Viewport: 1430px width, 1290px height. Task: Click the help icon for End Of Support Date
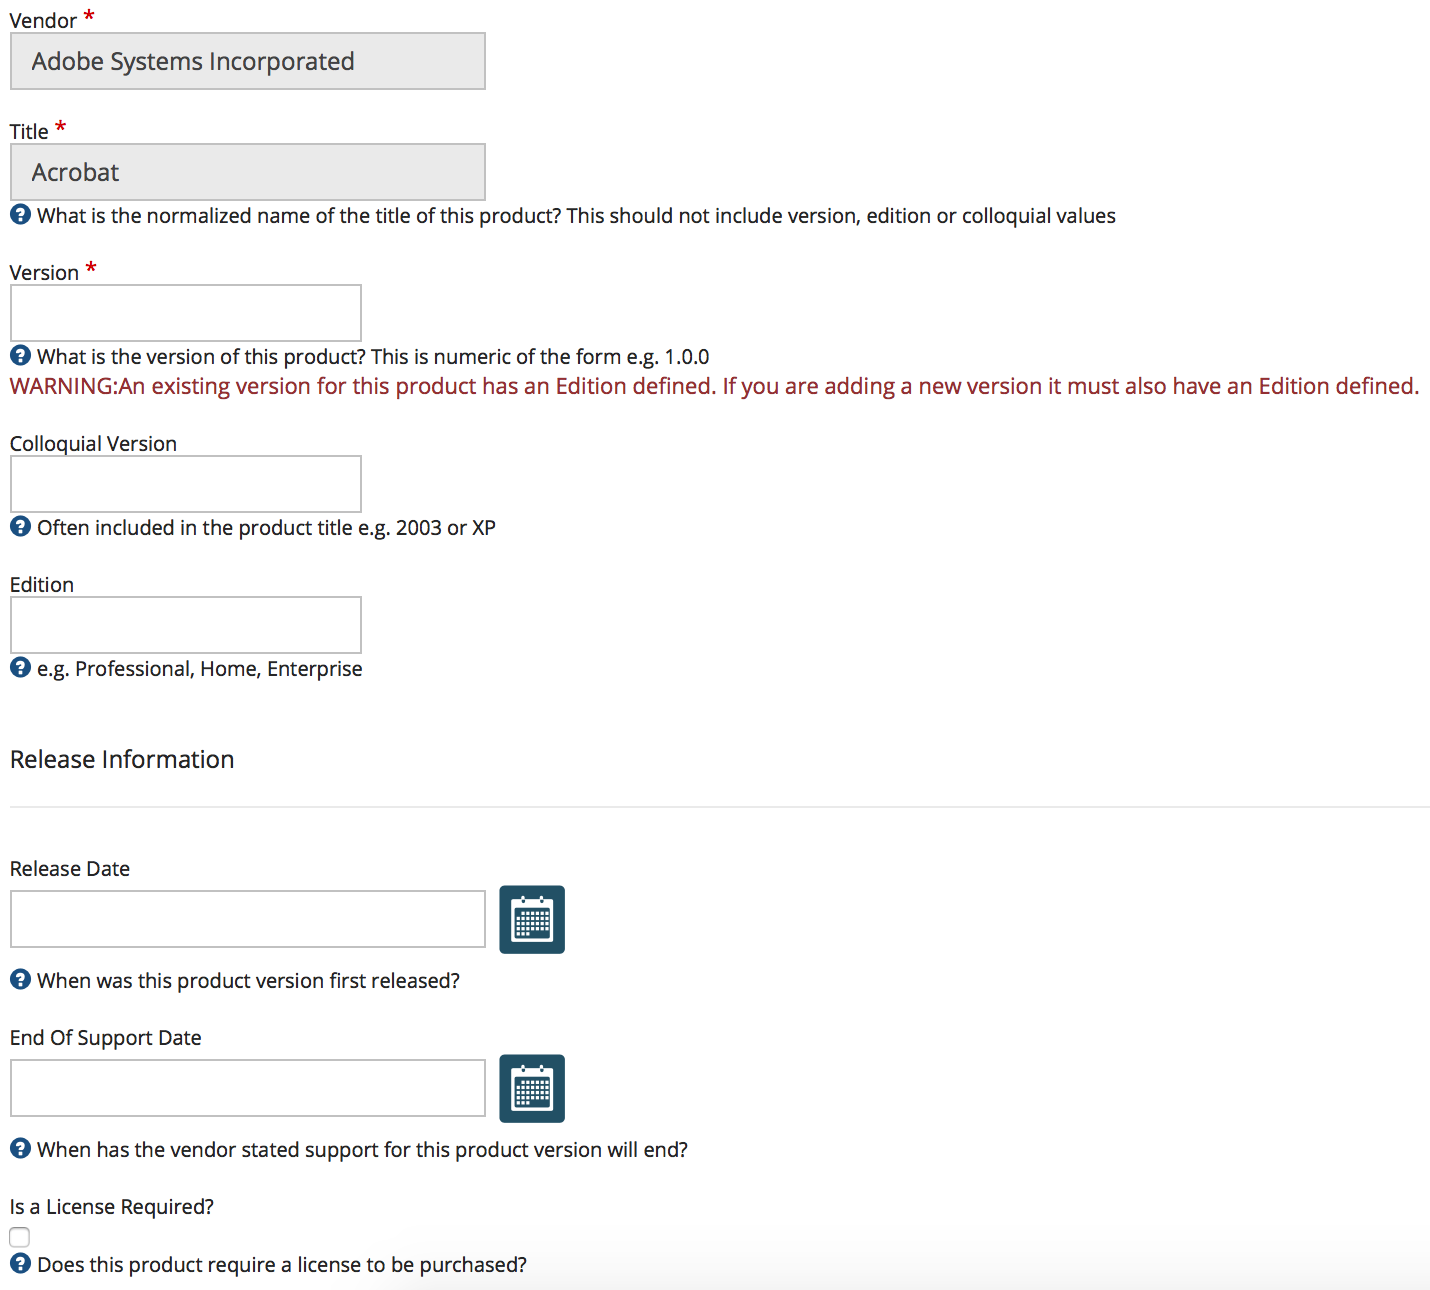pos(20,1149)
